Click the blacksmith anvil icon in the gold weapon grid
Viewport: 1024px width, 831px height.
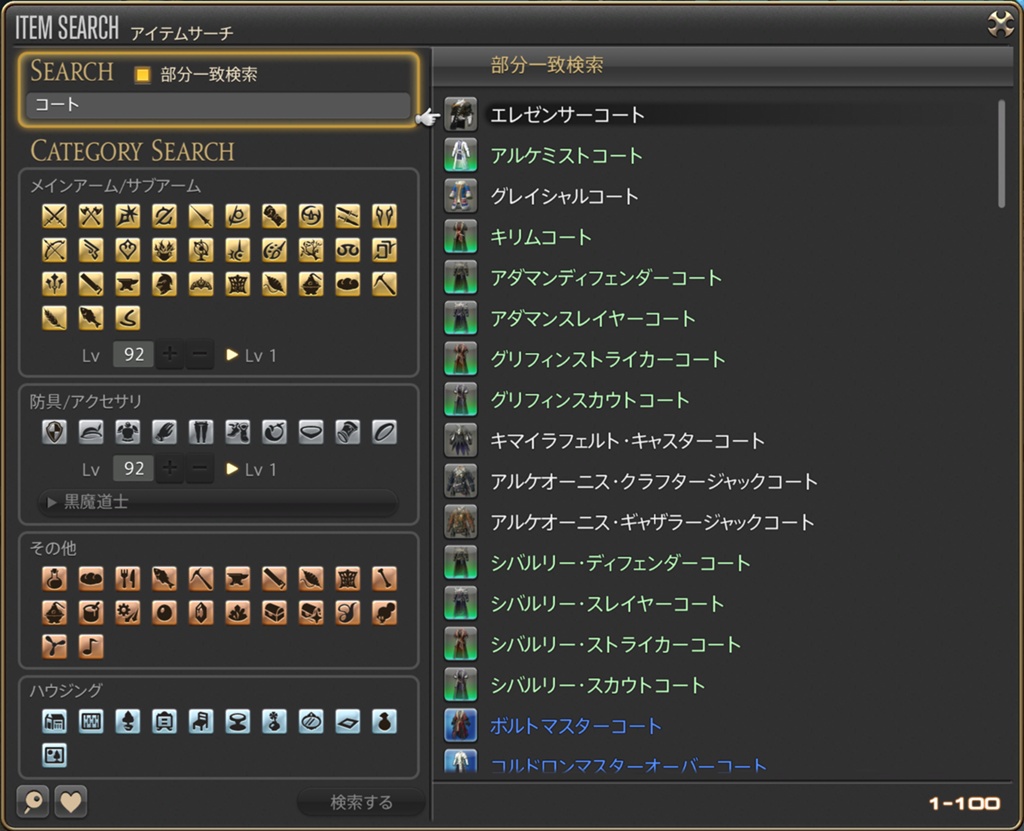(x=127, y=284)
